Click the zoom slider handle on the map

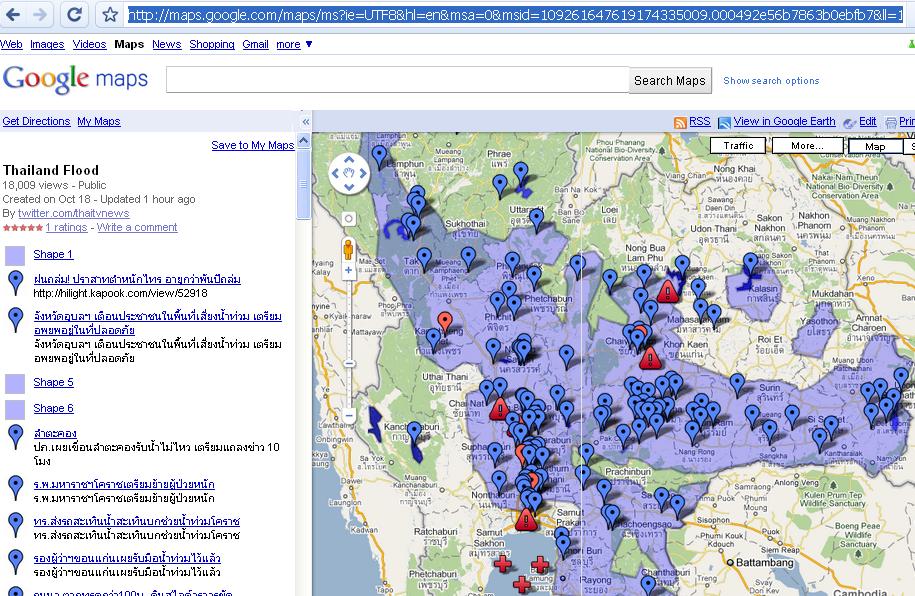tap(349, 363)
